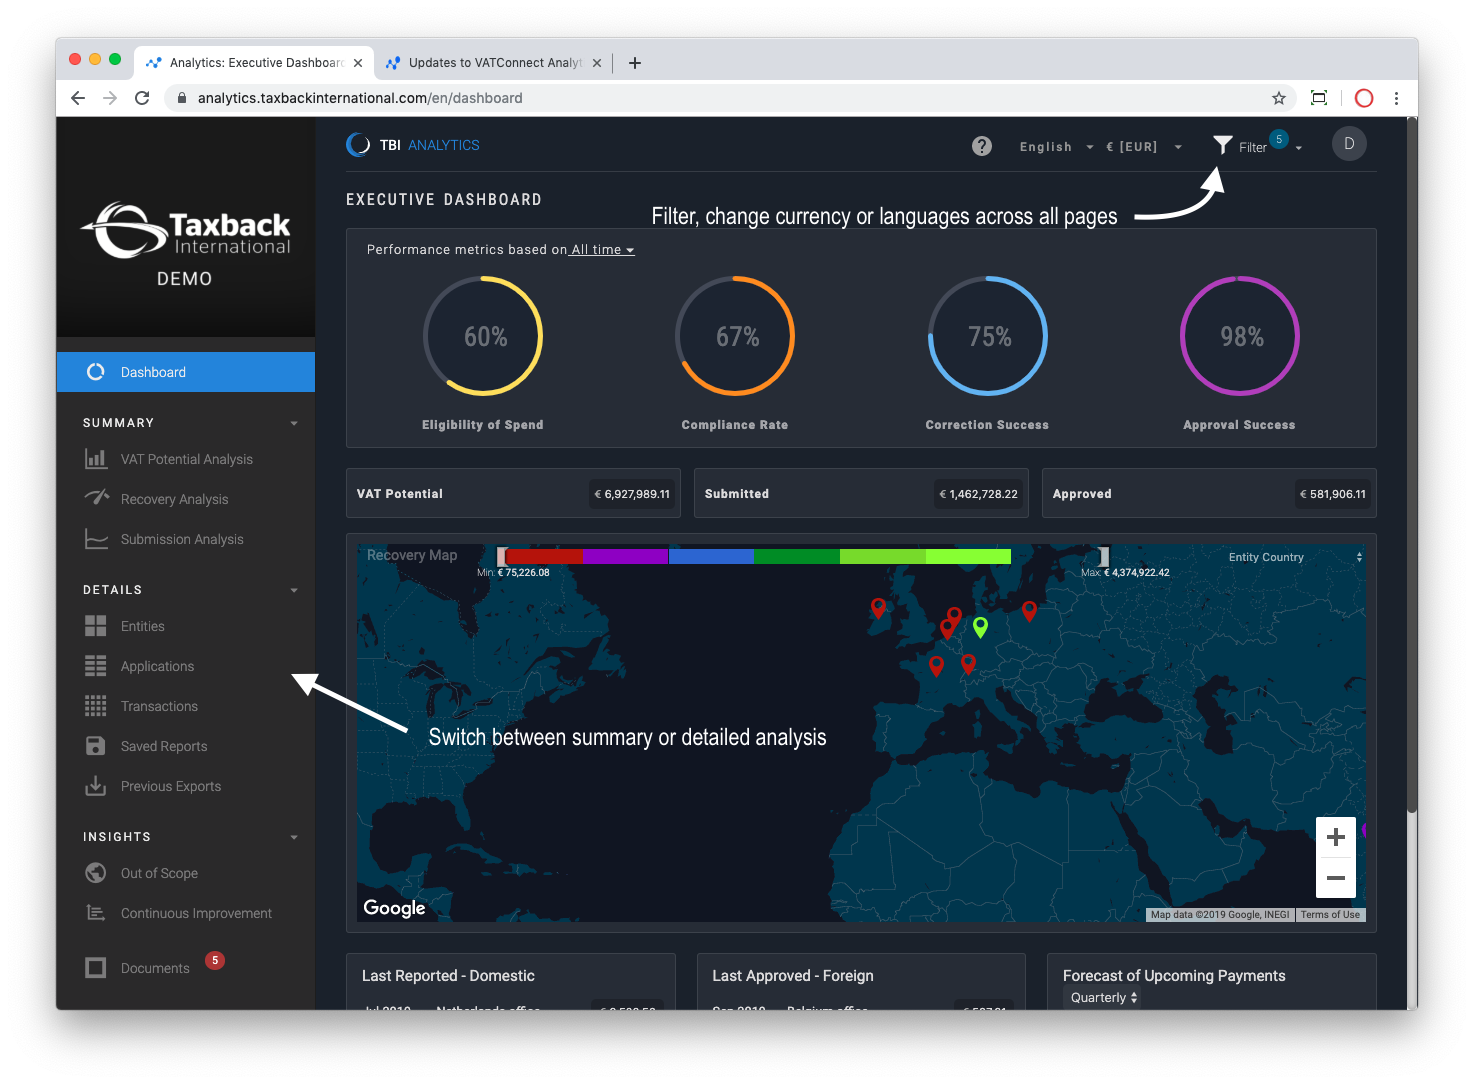This screenshot has width=1474, height=1084.
Task: Click the VAT Potential Analysis bar chart icon
Action: (x=96, y=459)
